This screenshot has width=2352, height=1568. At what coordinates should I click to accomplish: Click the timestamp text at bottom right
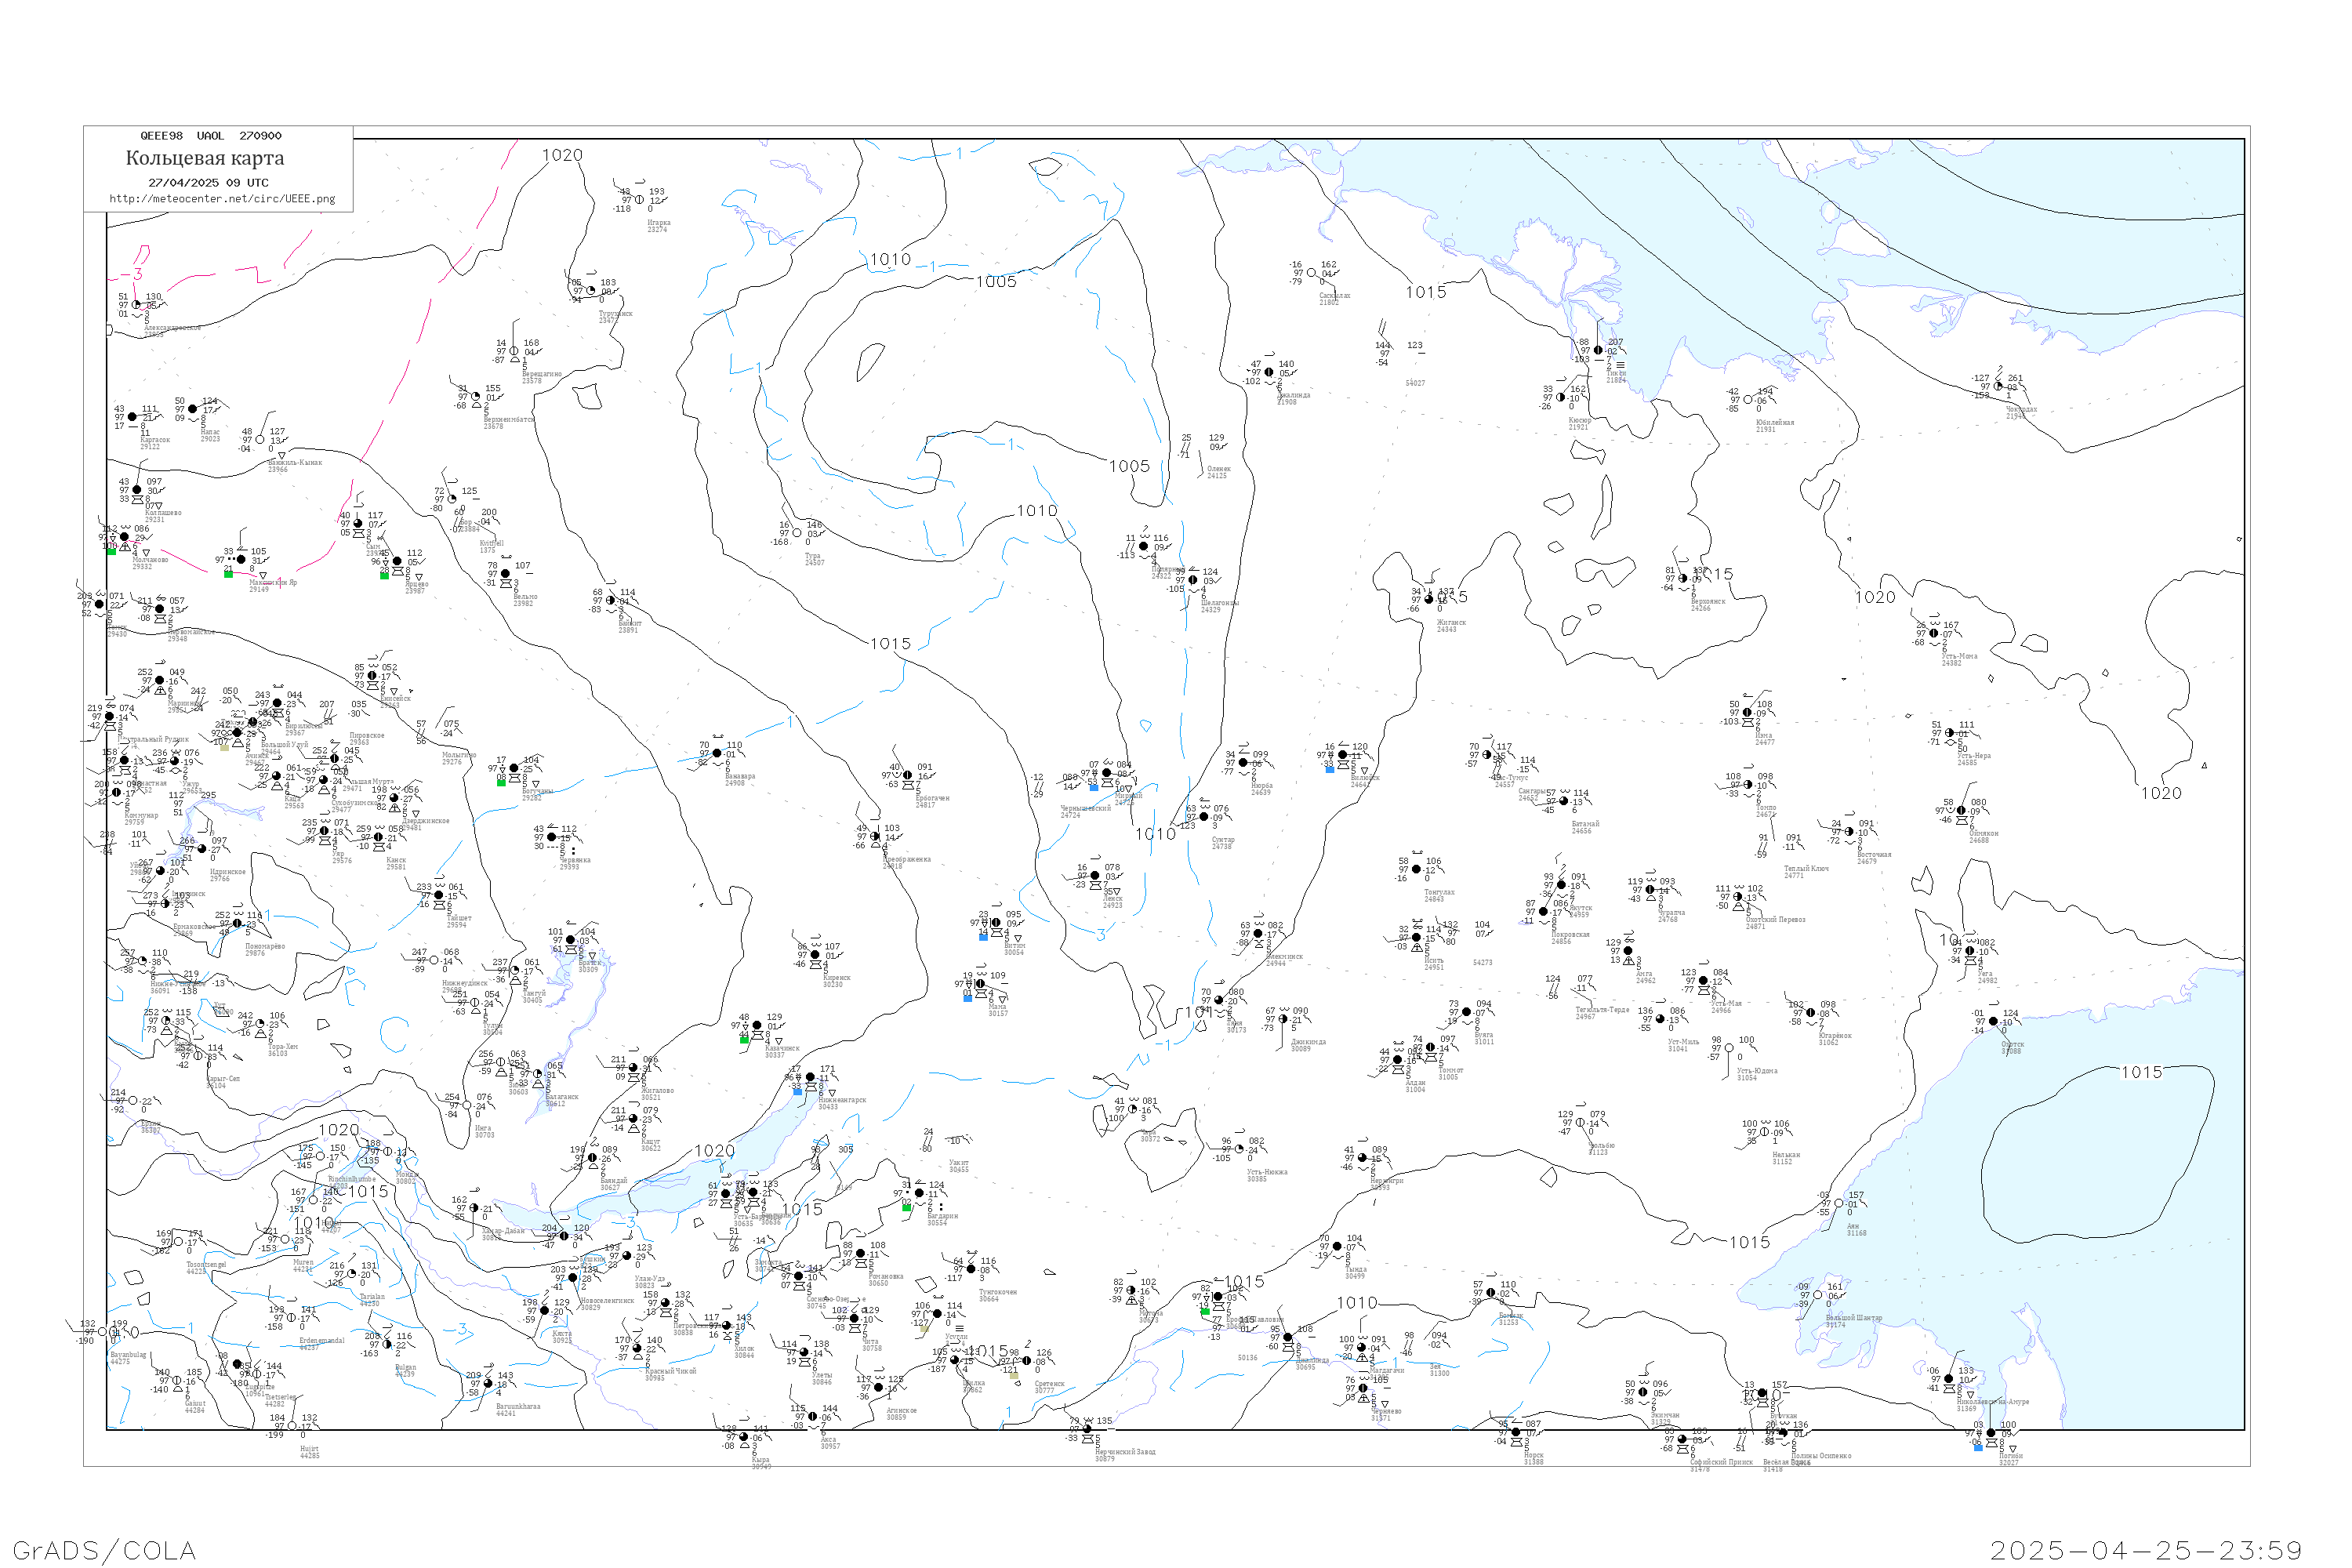click(x=2146, y=1550)
